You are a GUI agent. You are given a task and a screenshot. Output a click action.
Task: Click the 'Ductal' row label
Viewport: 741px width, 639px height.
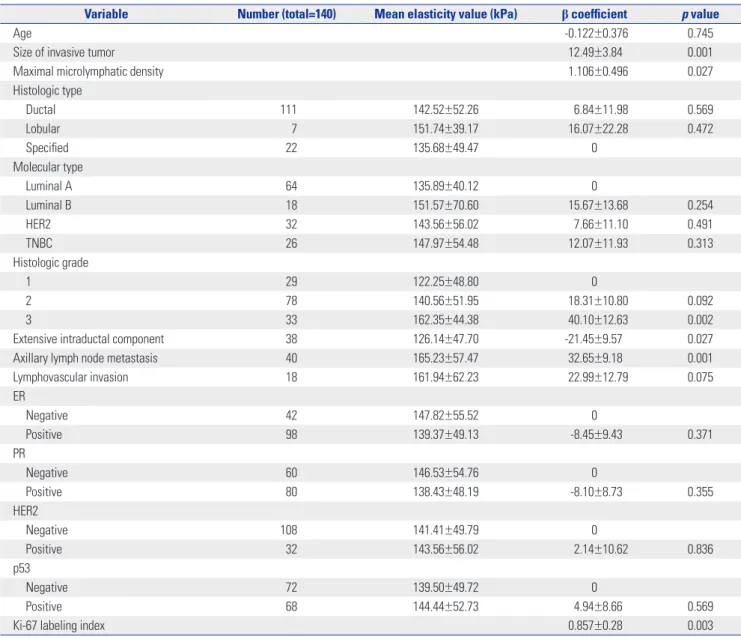41,110
